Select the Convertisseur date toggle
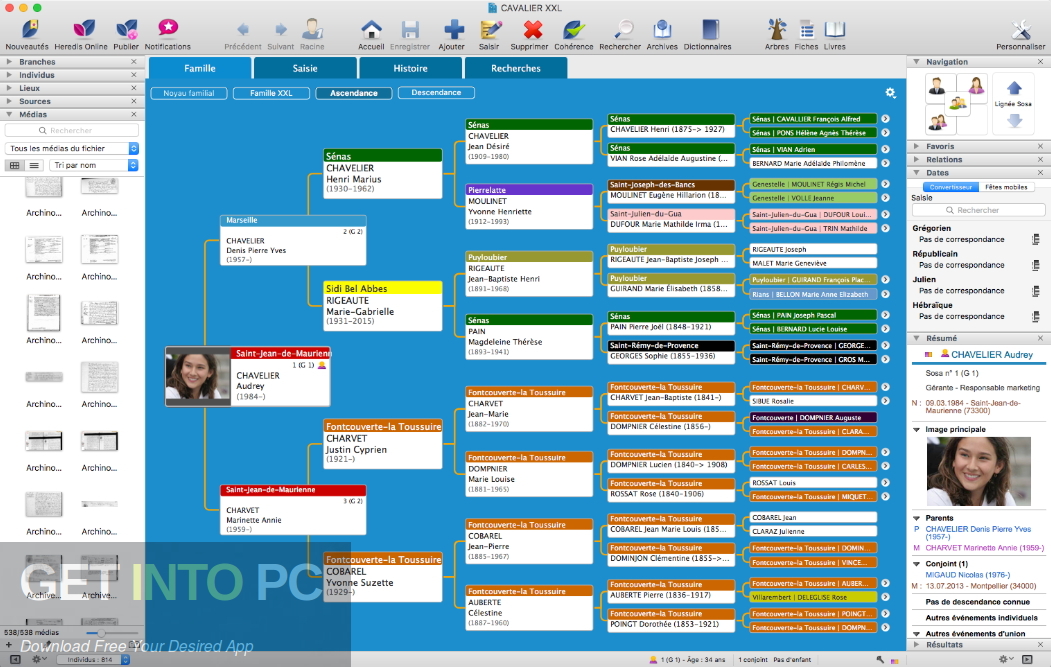1051x667 pixels. click(950, 187)
